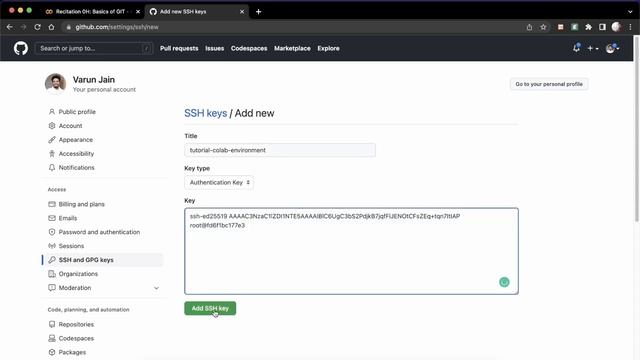640x360 pixels.
Task: Click the browser forward arrow
Action: 23,27
